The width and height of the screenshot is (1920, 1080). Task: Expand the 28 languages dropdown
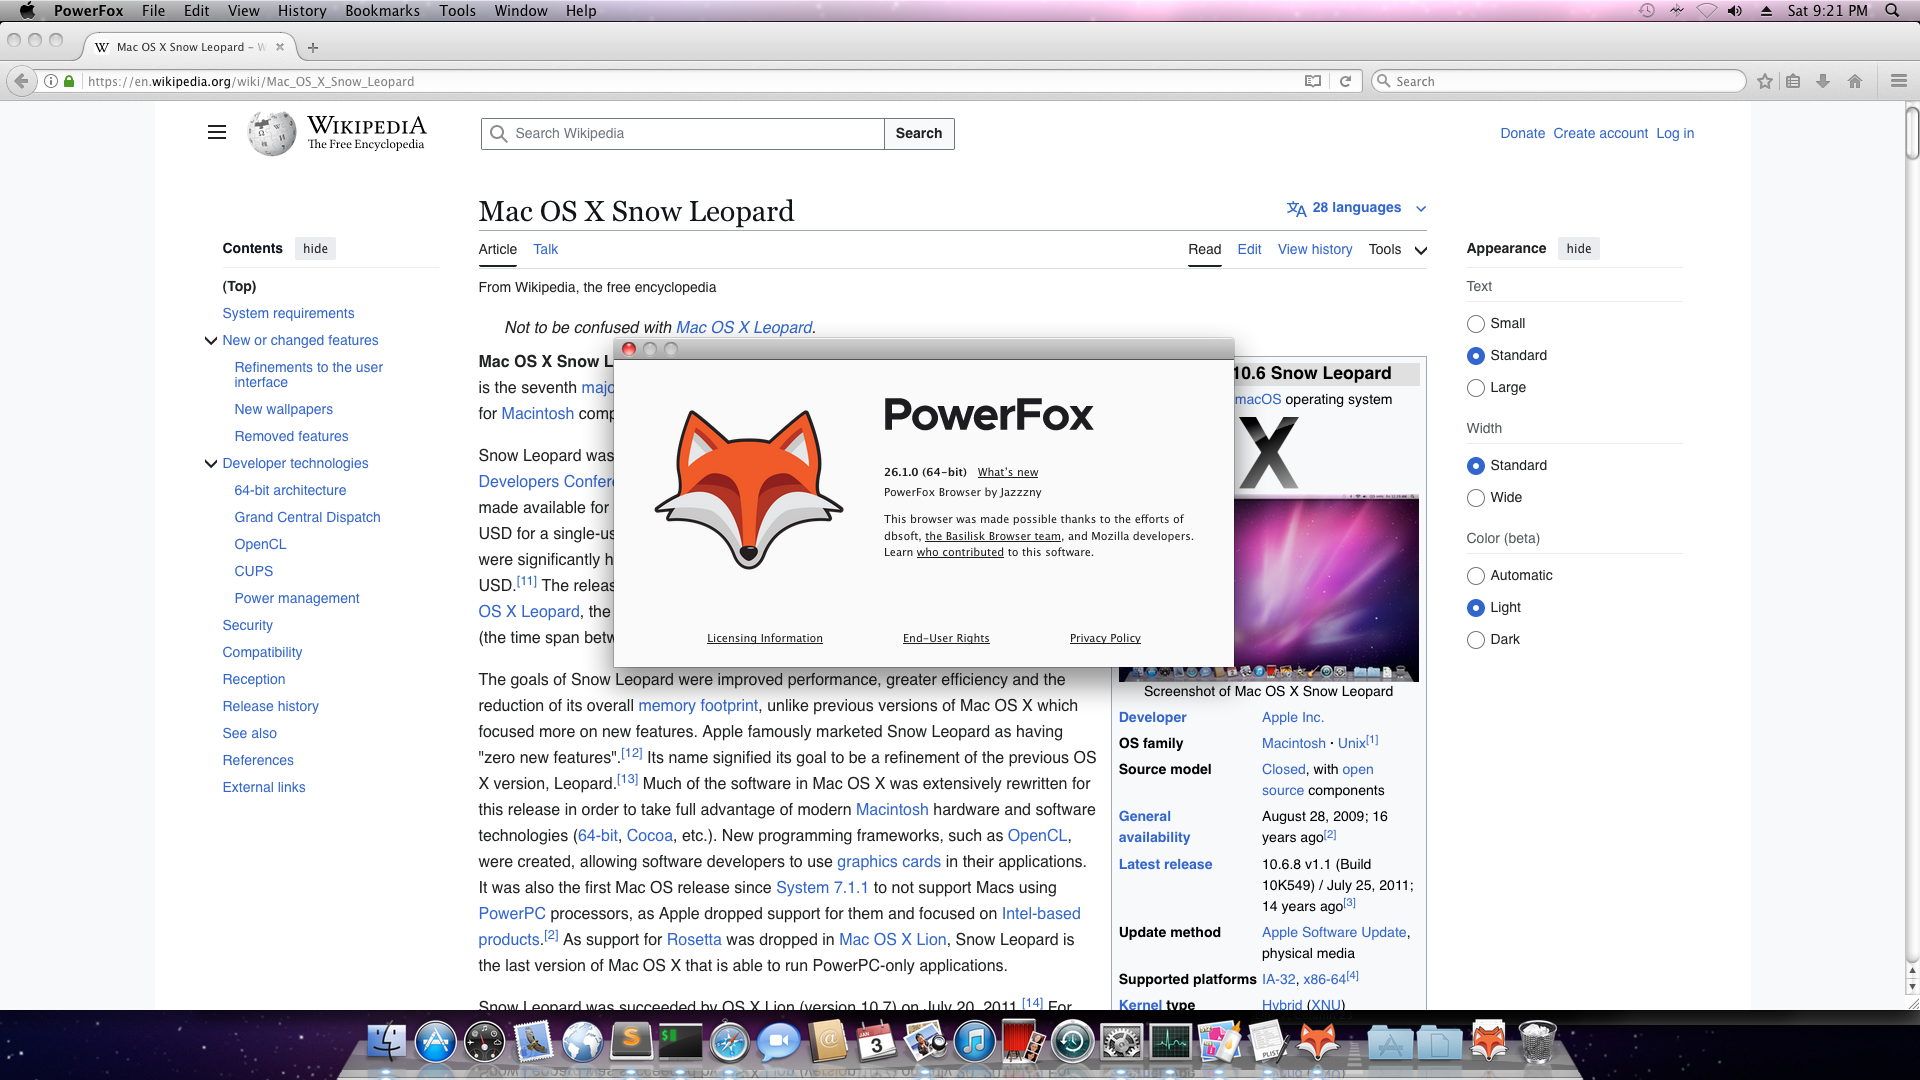[1356, 208]
